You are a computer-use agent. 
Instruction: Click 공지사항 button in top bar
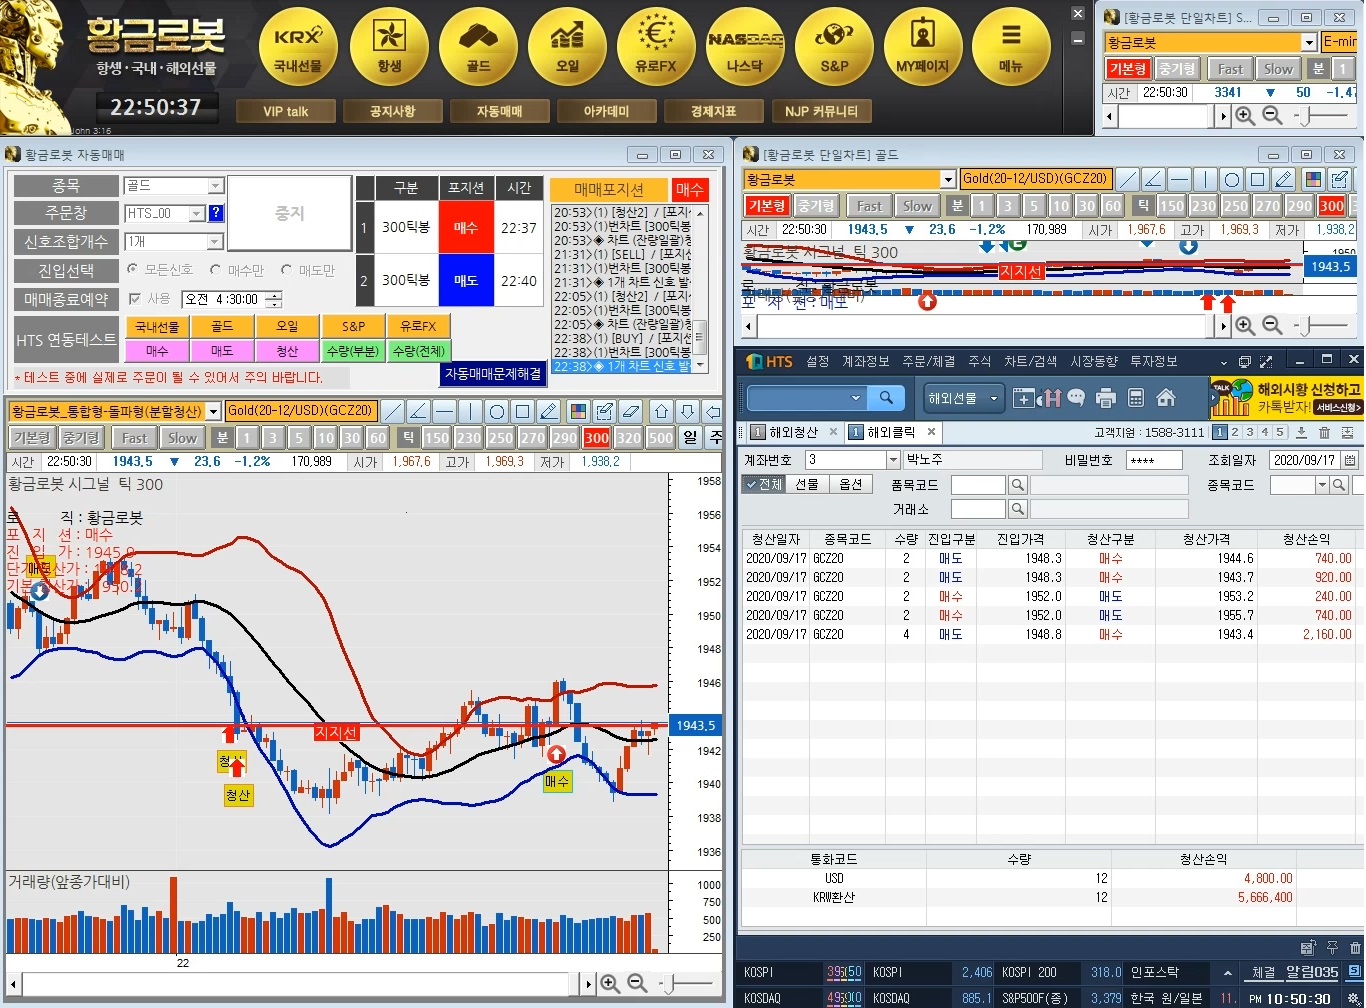click(x=392, y=111)
